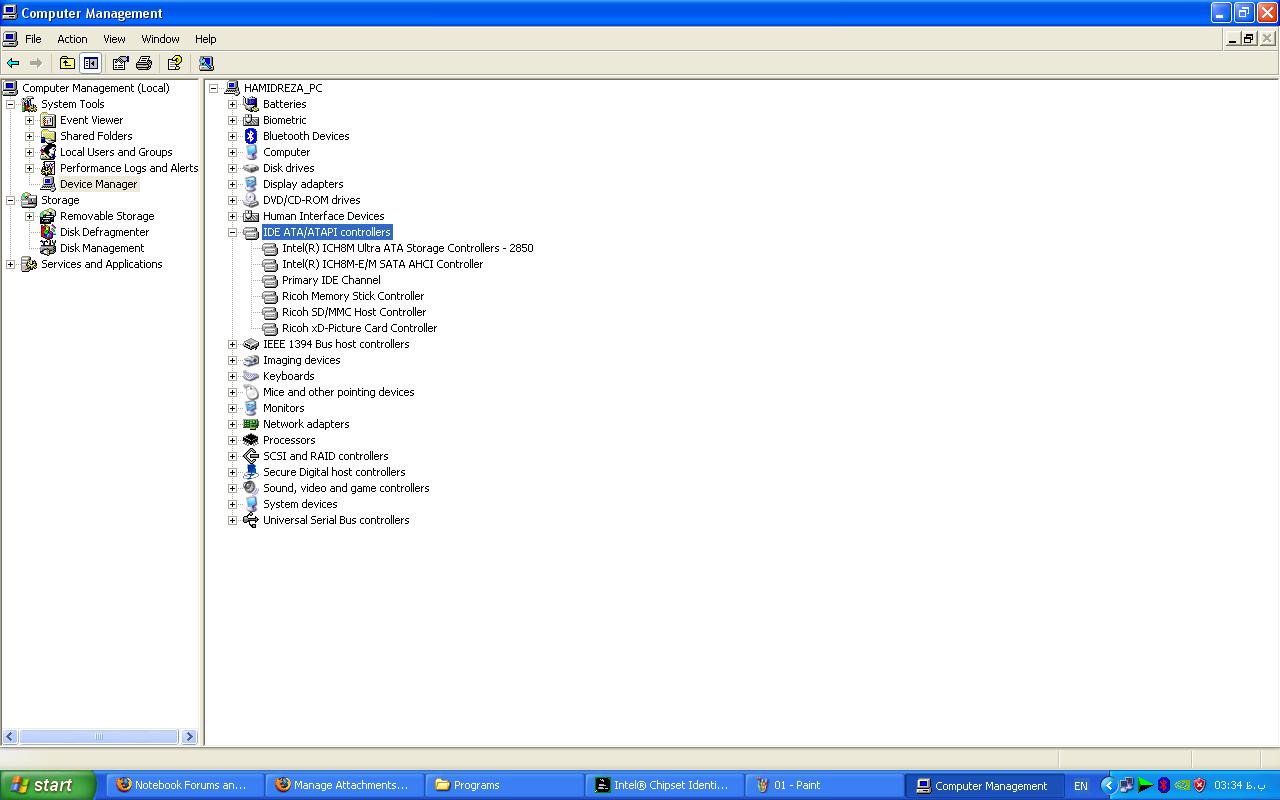The image size is (1280, 800).
Task: Click console tree scrollbar left arrow
Action: (x=10, y=737)
